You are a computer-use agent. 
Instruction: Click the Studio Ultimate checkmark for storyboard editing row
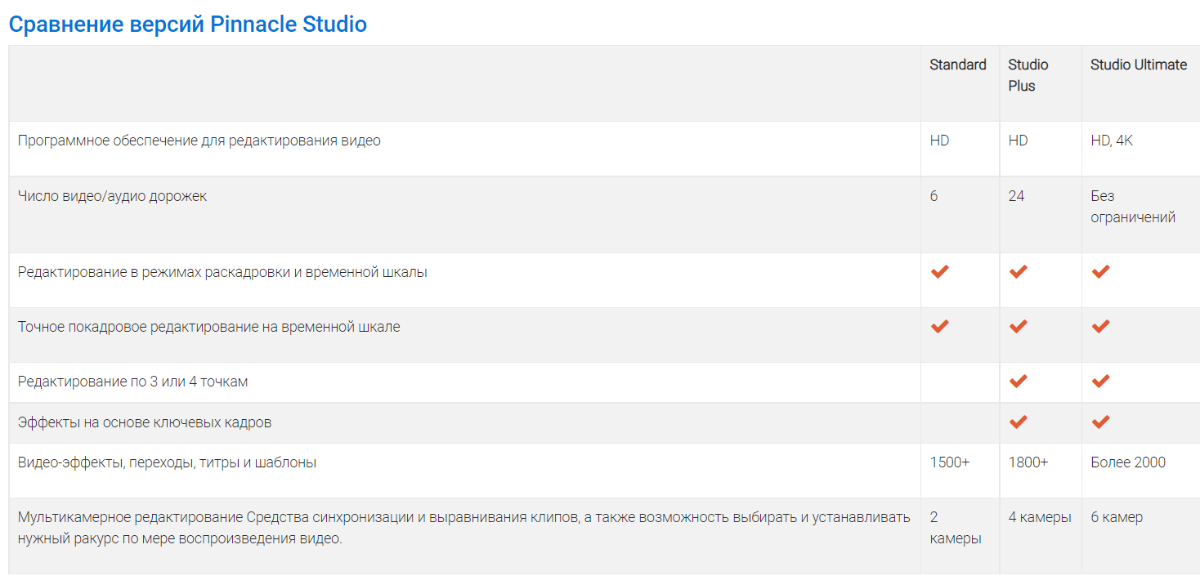tap(1100, 271)
